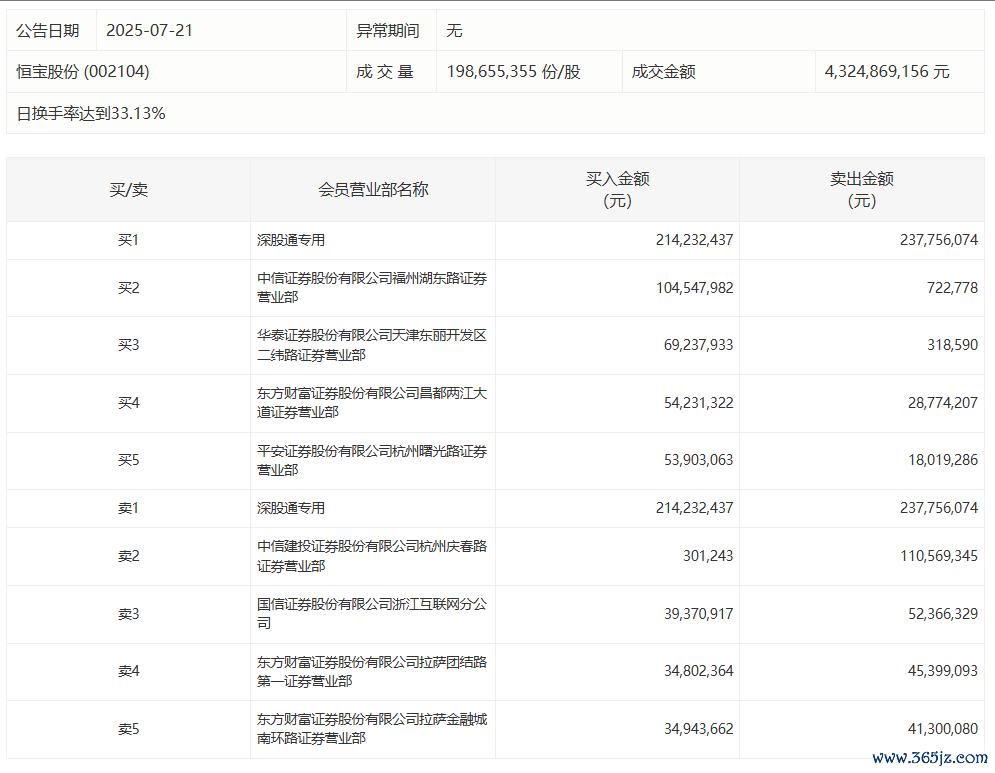This screenshot has width=995, height=773.
Task: Click 中信证券福州湖东路证券营业部 name cell
Action: coord(372,288)
